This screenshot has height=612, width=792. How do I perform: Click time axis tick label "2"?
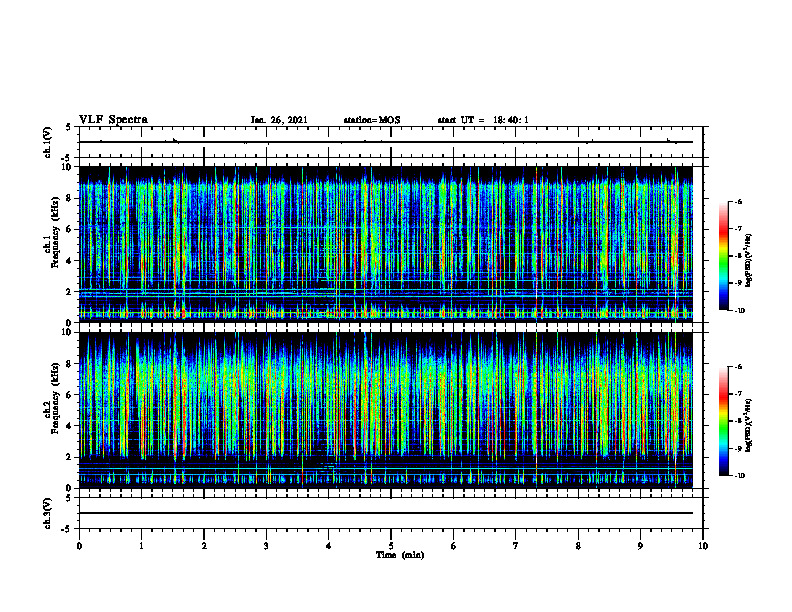click(x=204, y=546)
